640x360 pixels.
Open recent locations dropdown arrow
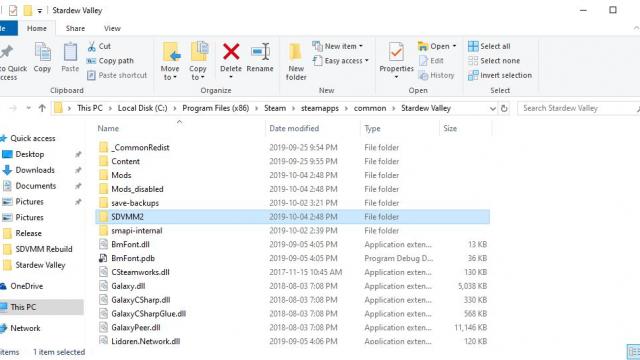click(x=29, y=108)
